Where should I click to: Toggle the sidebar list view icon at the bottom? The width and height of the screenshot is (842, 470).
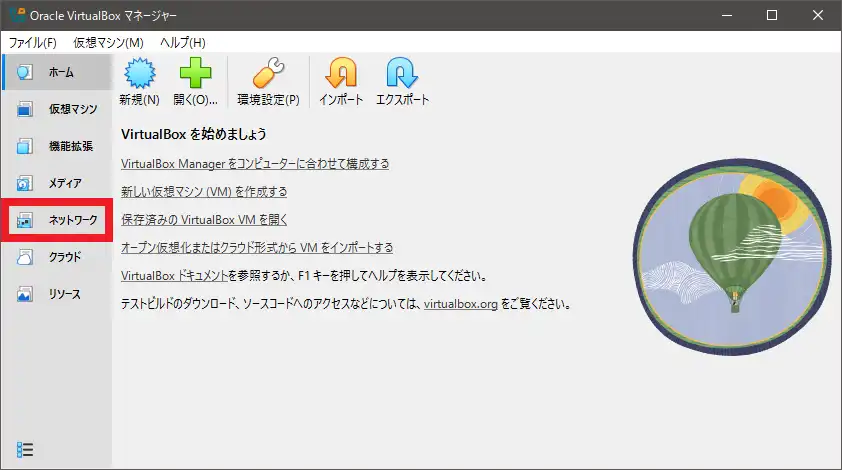click(x=25, y=450)
